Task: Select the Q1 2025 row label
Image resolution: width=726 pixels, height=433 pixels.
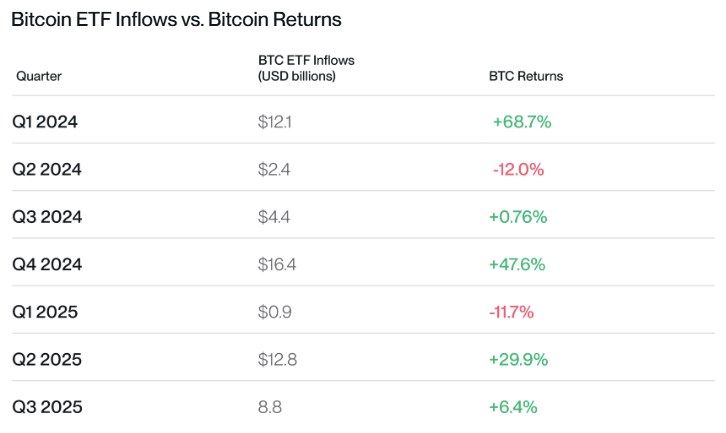Action: [x=45, y=312]
